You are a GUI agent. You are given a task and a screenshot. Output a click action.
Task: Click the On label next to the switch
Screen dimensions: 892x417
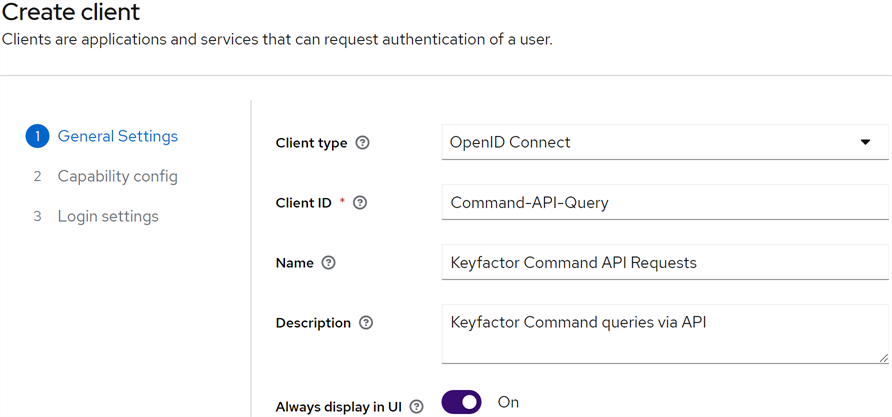[508, 402]
